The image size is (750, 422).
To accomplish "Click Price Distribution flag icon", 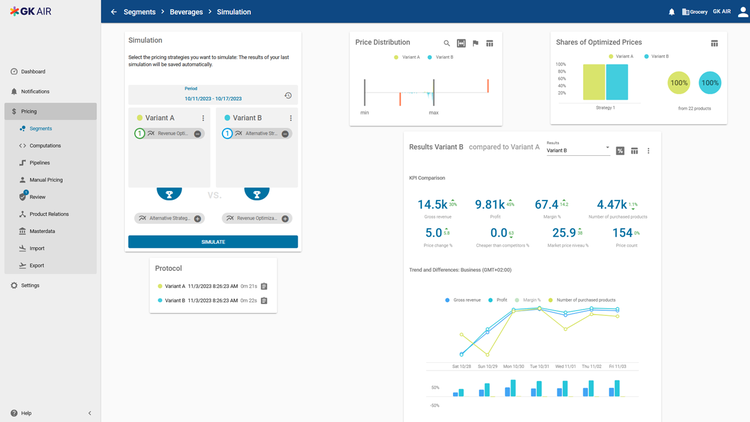I will (475, 44).
